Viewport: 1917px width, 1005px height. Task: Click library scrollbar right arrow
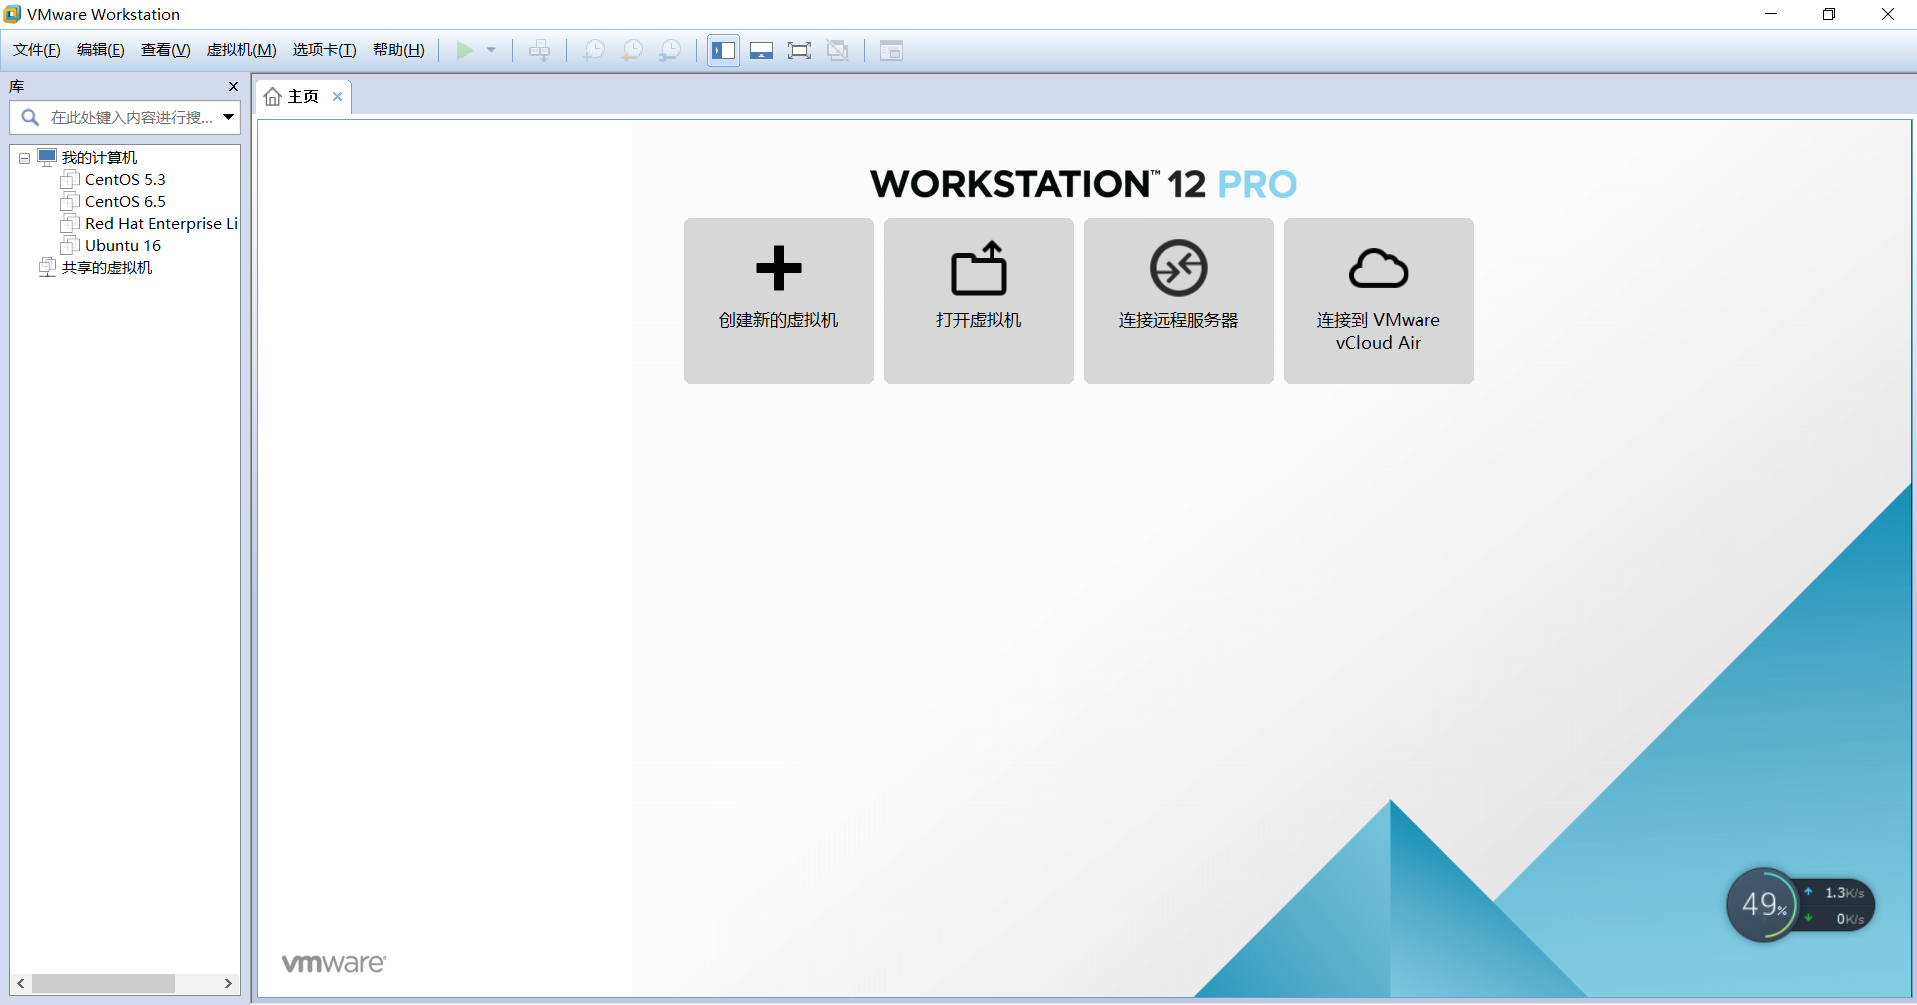click(x=228, y=984)
